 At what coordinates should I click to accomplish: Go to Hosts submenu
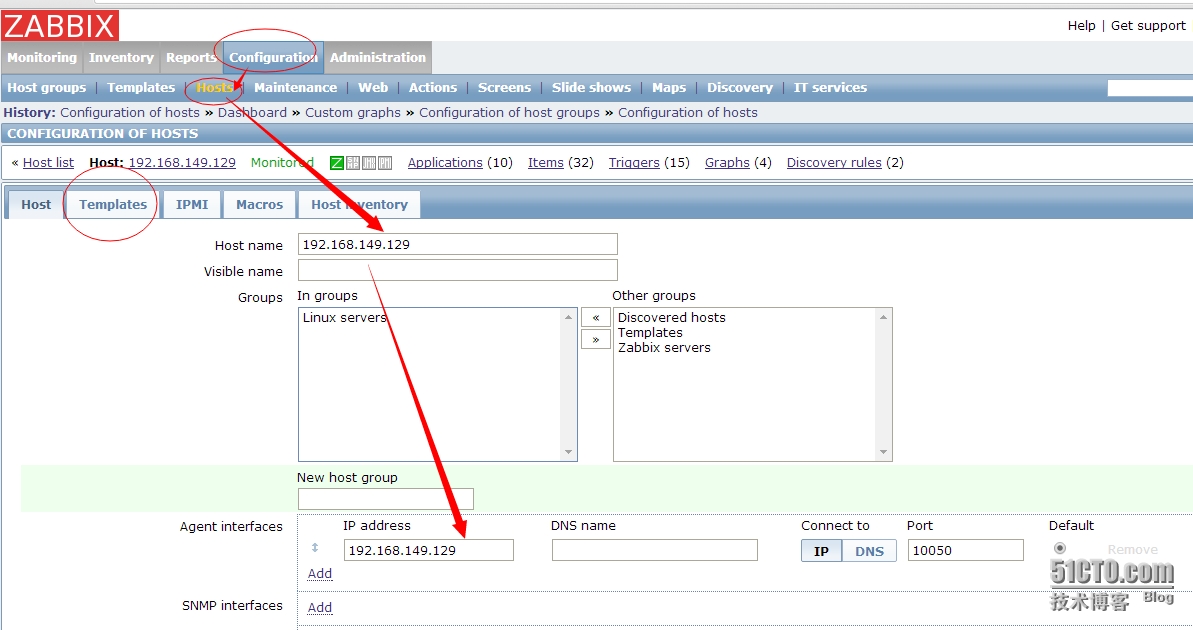point(215,88)
